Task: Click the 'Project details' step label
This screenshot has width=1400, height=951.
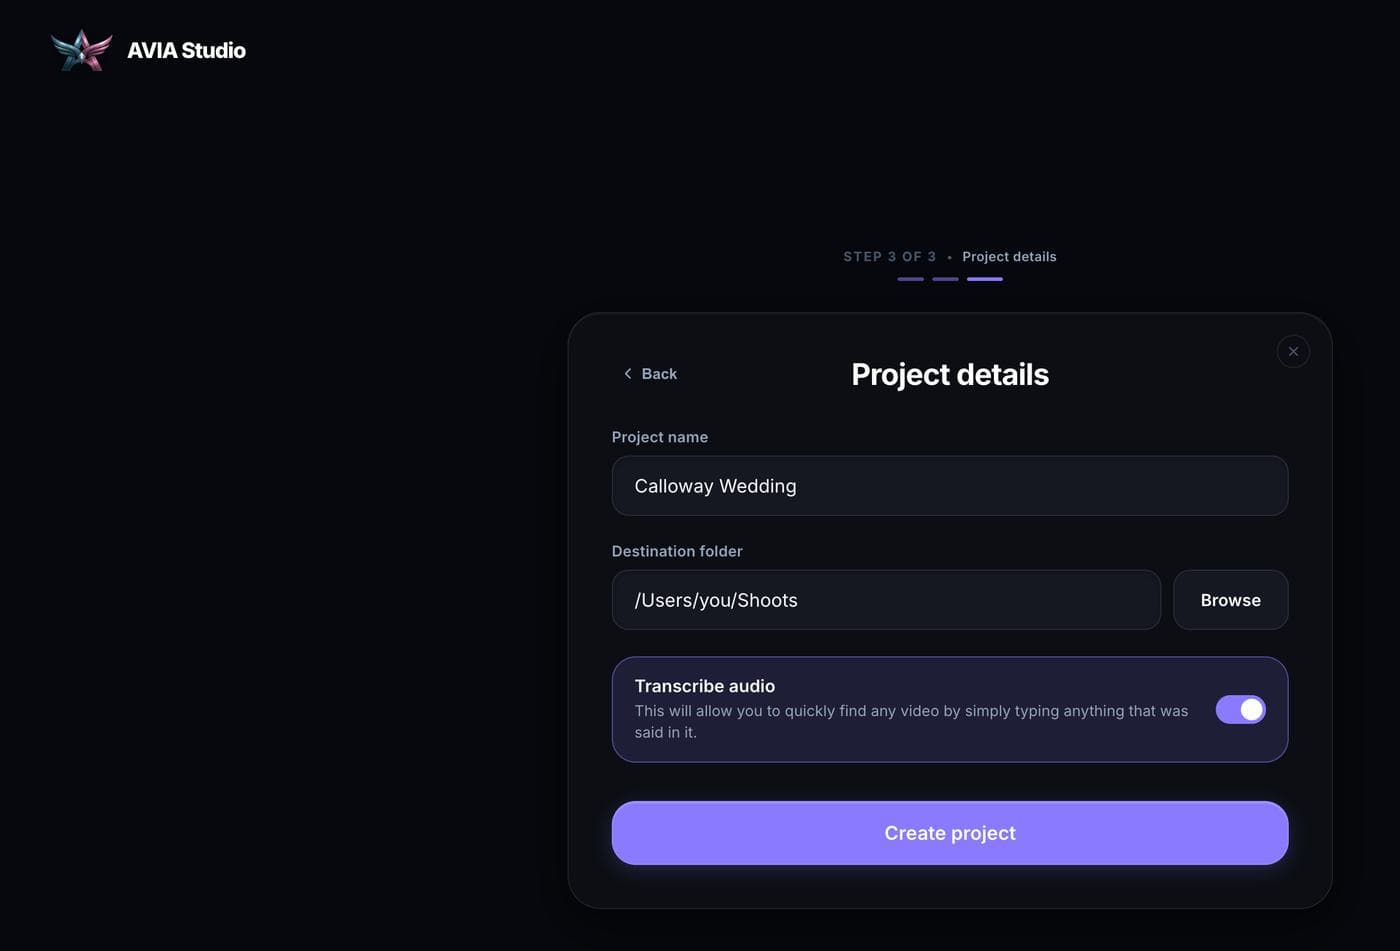Action: (1009, 257)
